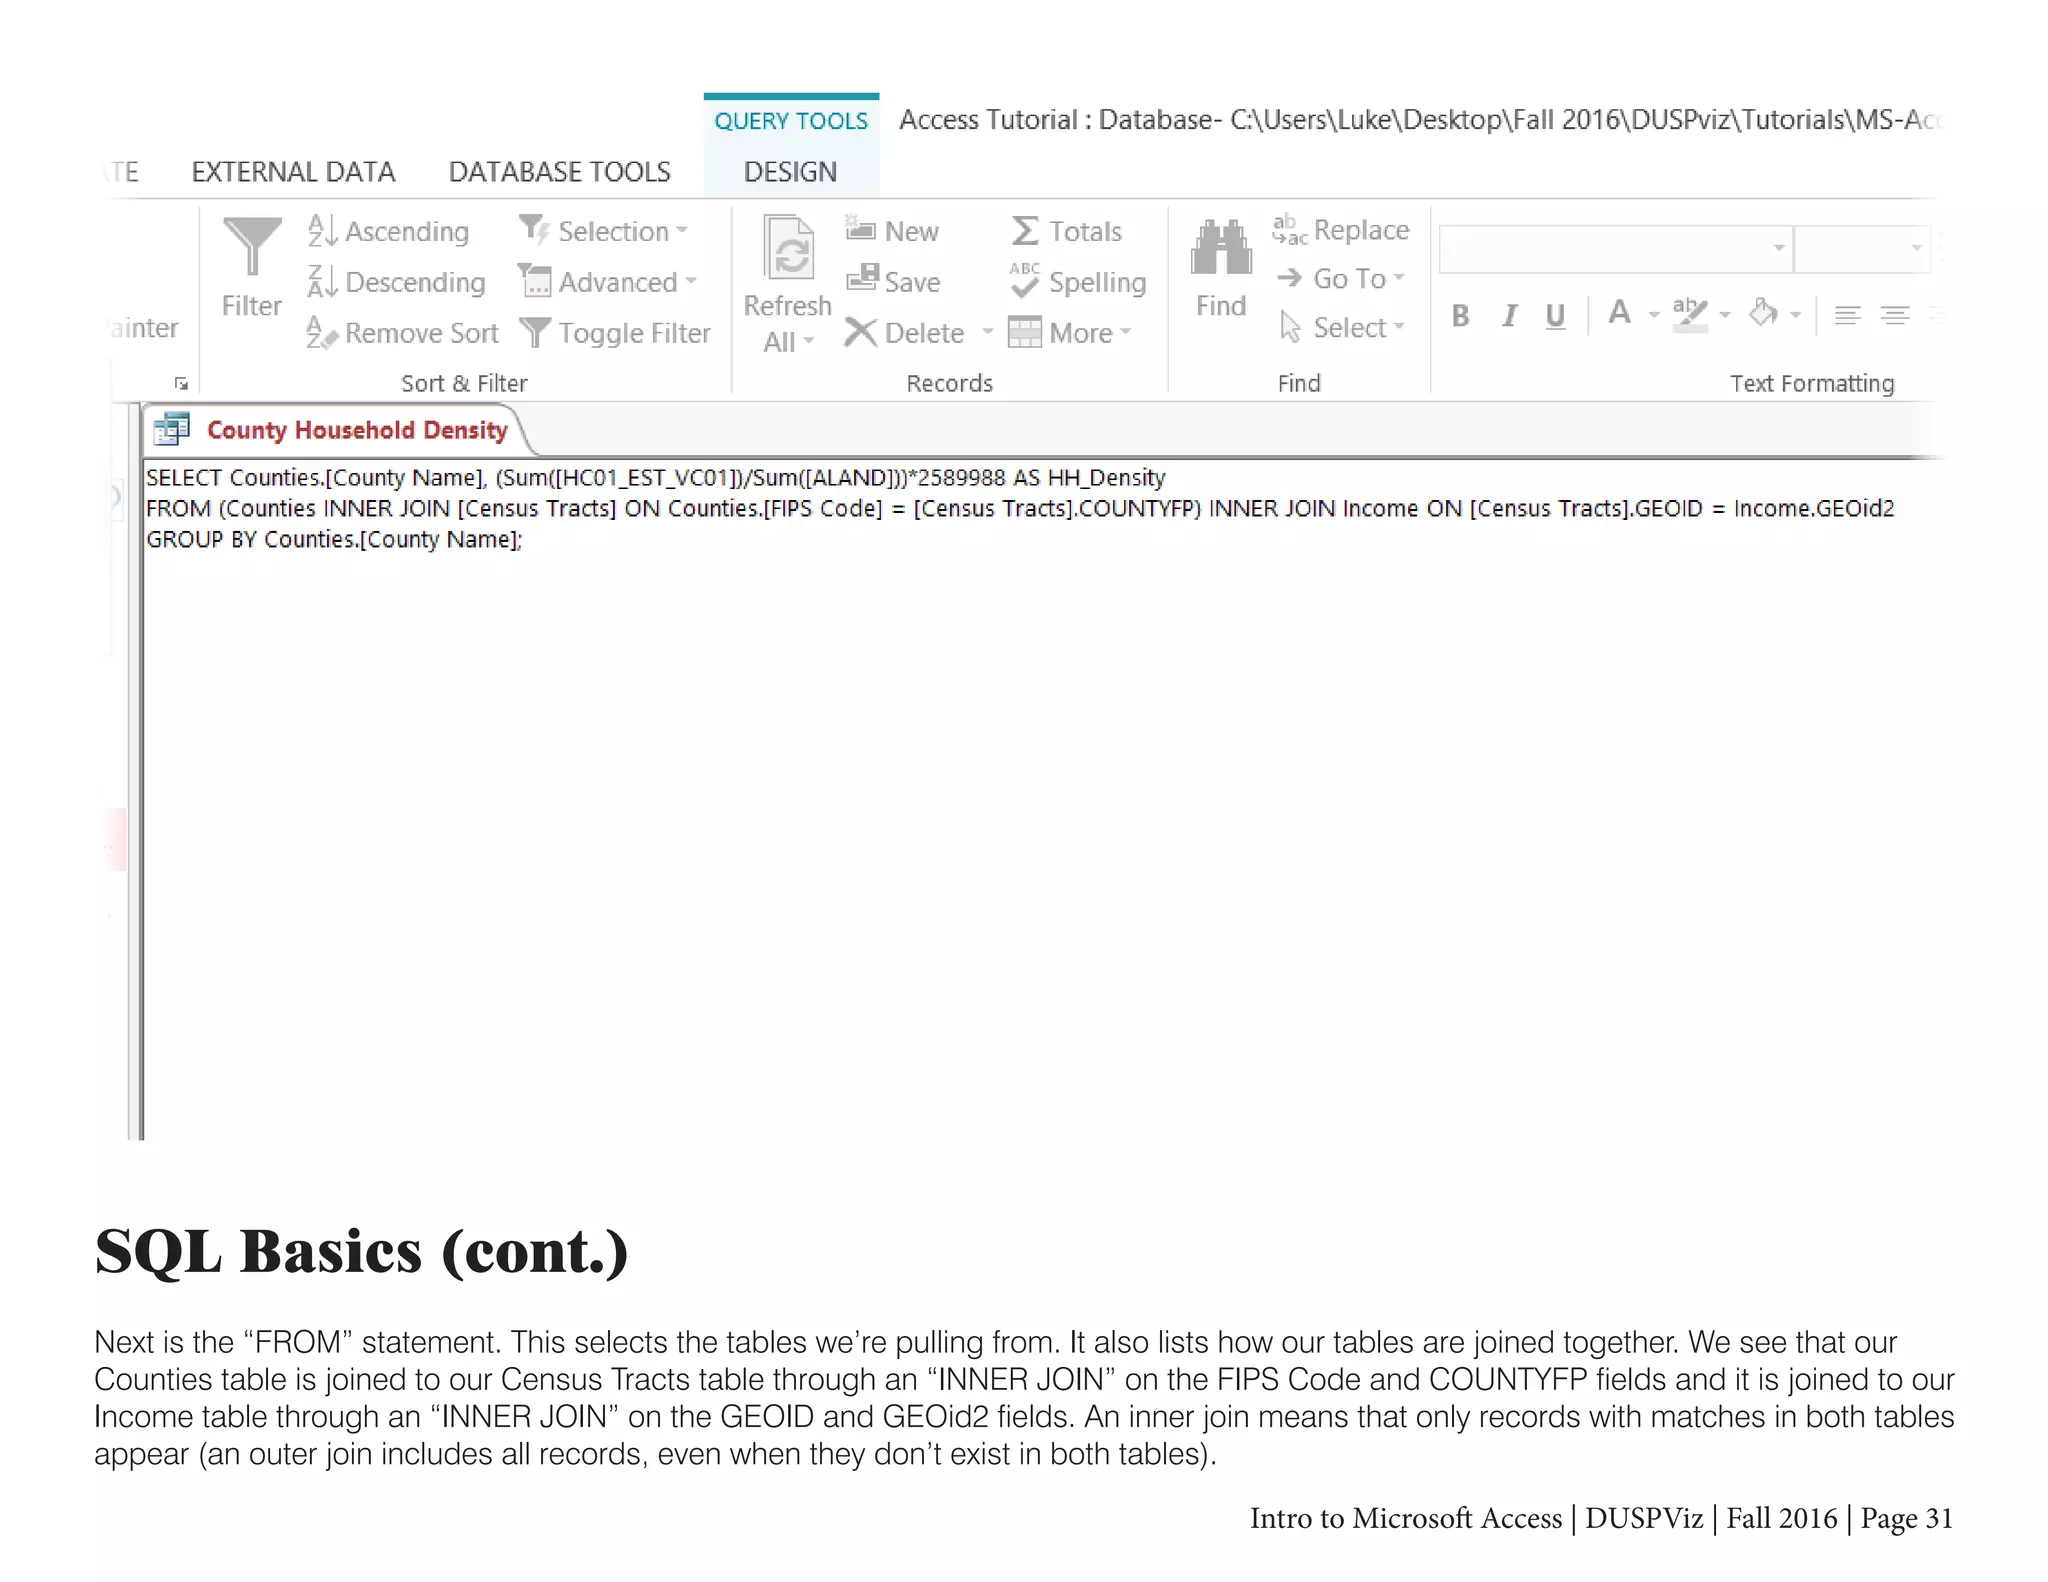Open the Select dropdown in the Find group
Viewport: 2048px width, 1582px height.
click(x=1343, y=328)
